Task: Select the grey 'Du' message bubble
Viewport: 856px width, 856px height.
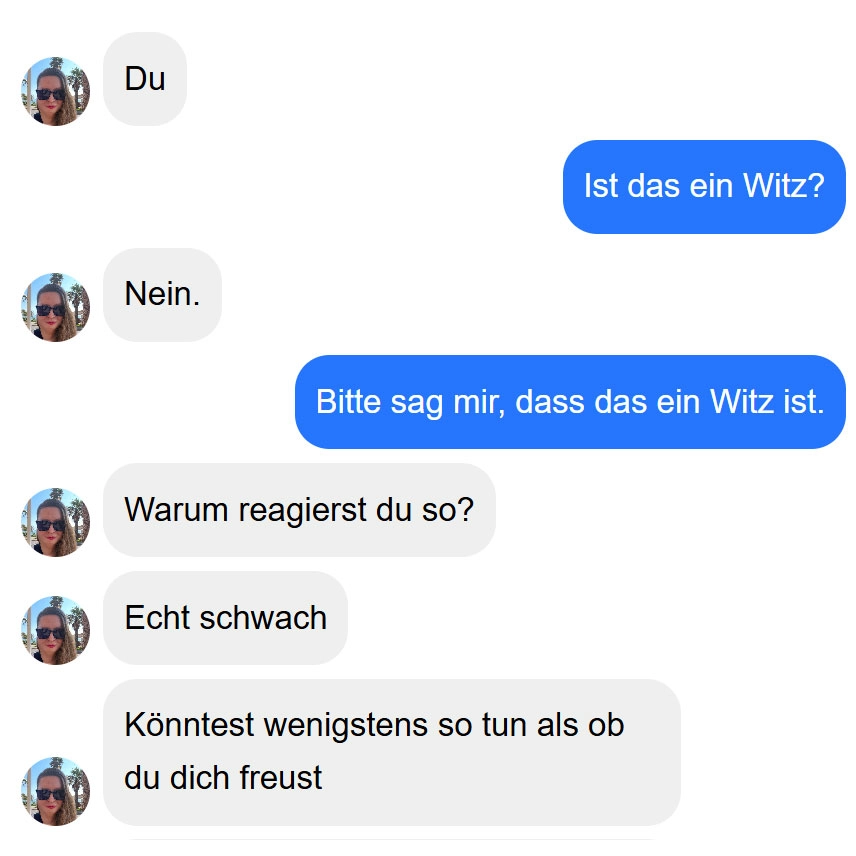Action: [x=145, y=79]
